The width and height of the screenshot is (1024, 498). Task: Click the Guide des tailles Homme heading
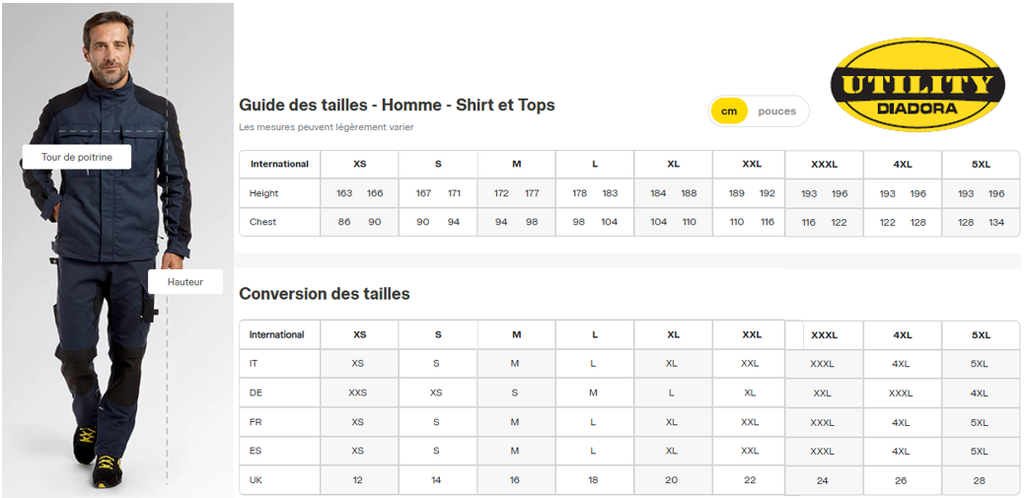click(x=396, y=105)
